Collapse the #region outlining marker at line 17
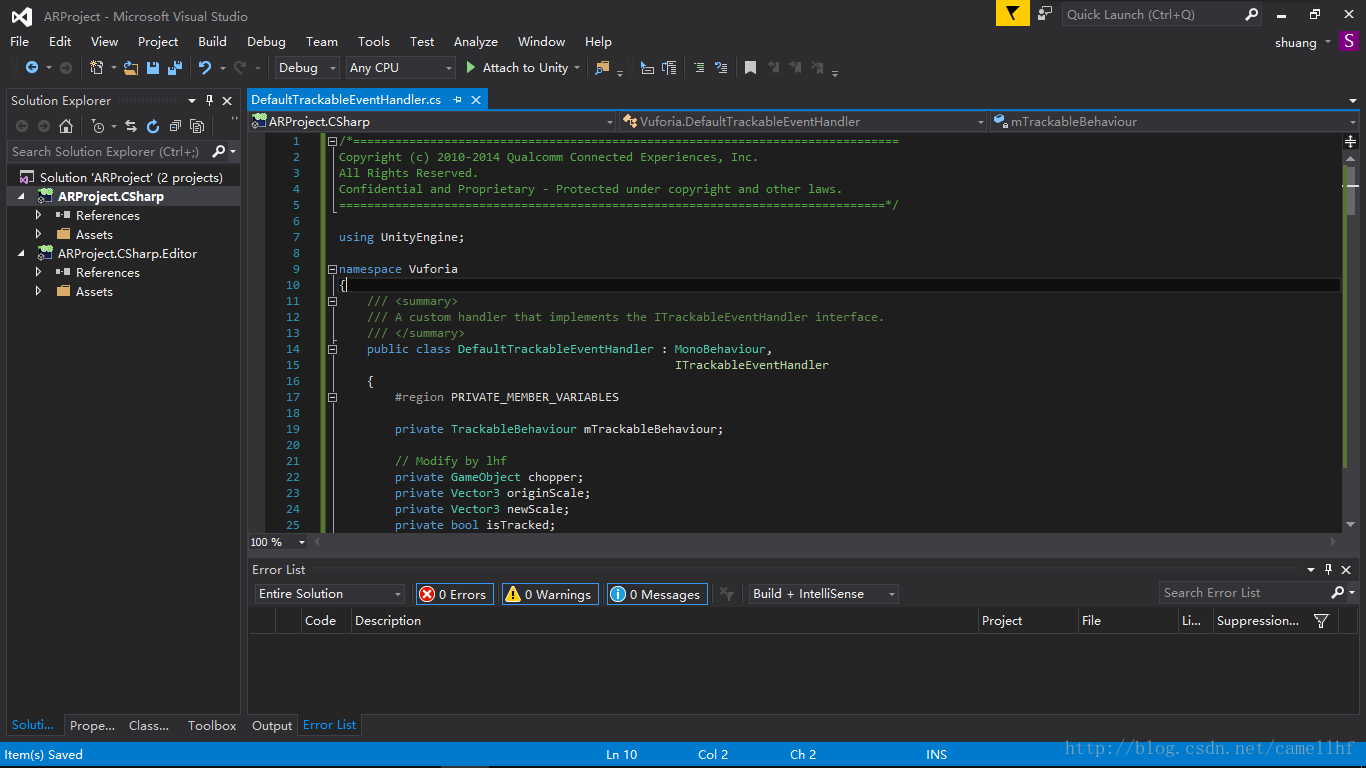This screenshot has width=1366, height=768. [x=333, y=397]
